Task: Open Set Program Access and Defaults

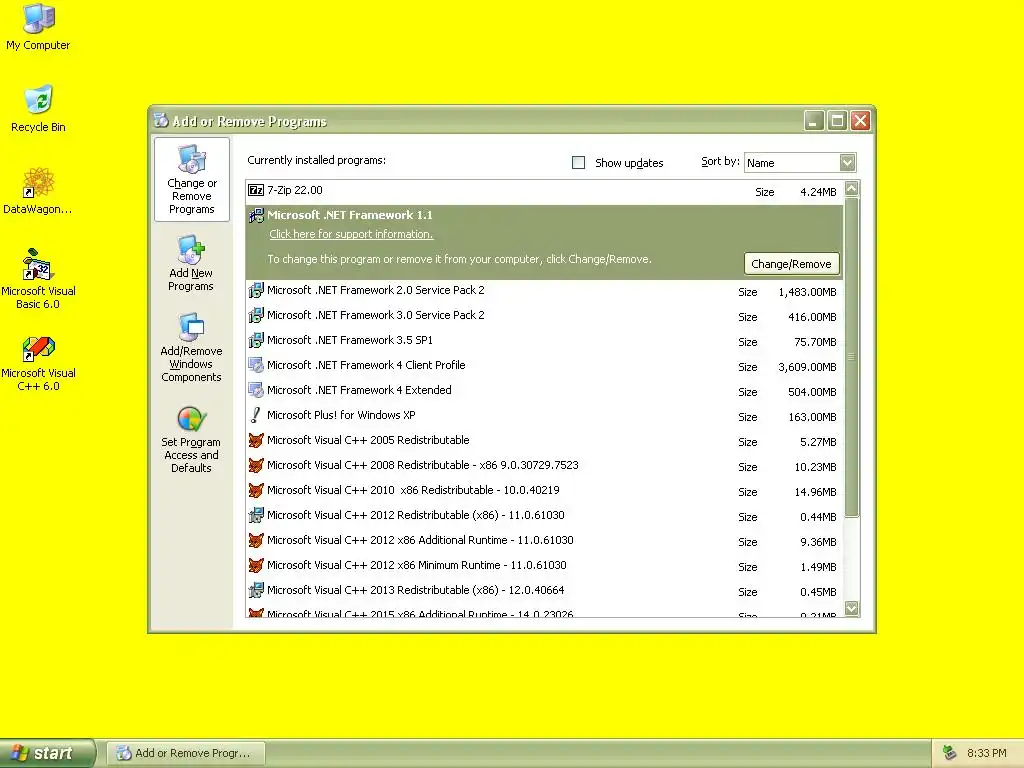Action: [191, 439]
